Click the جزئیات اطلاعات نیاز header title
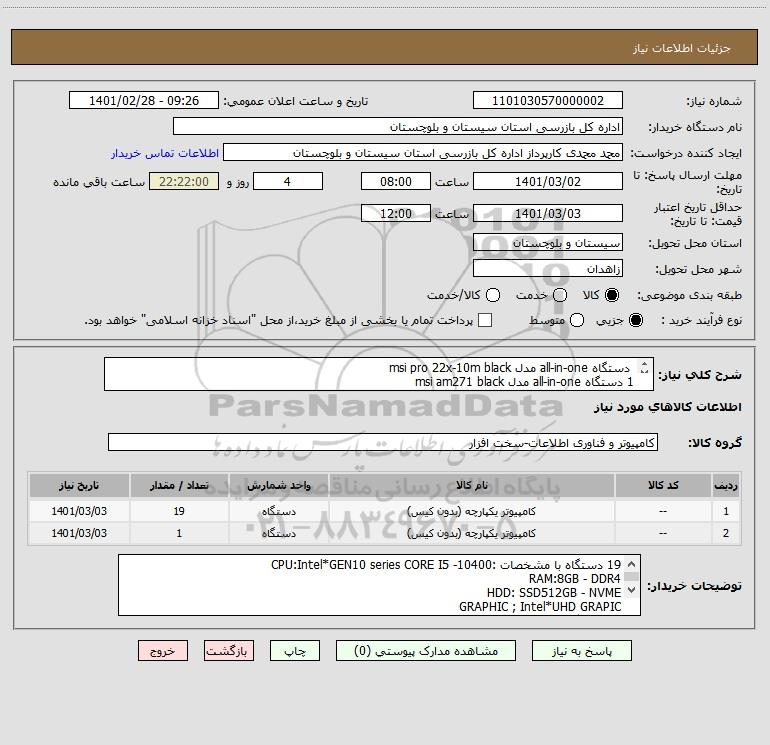 tap(682, 48)
